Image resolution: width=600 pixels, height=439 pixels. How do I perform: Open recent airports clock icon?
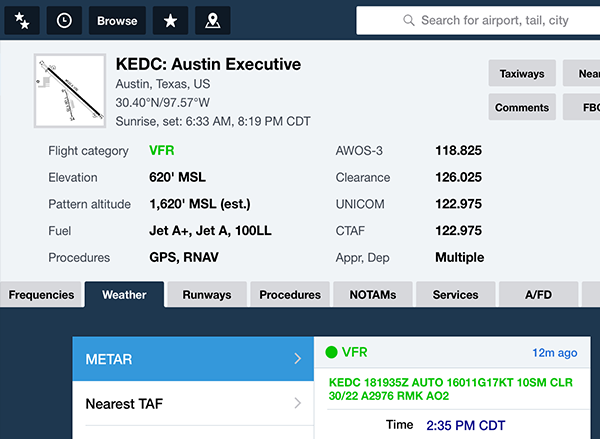(x=64, y=20)
